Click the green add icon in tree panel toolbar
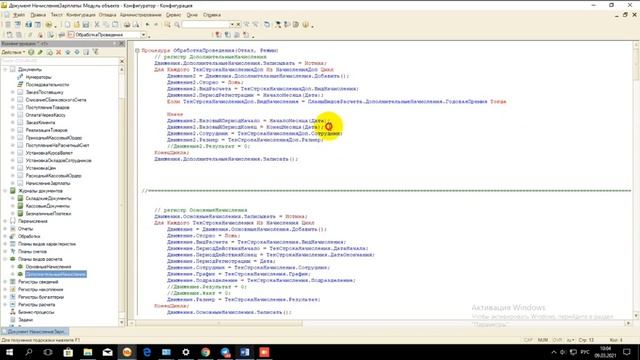The image size is (640, 360). click(31, 52)
